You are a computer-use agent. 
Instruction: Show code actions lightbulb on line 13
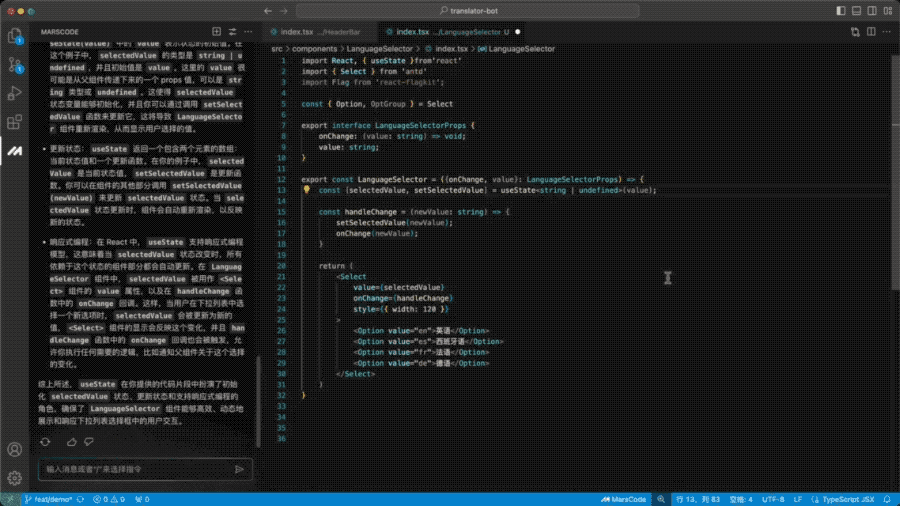[307, 189]
